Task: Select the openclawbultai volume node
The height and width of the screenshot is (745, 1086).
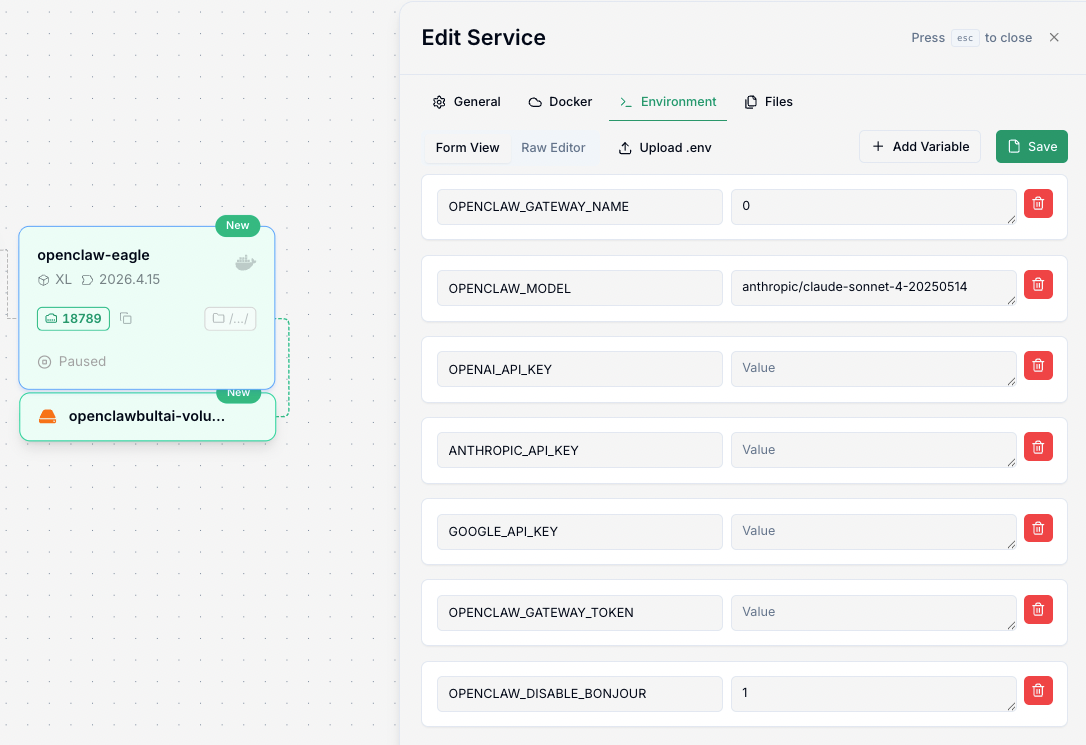Action: [x=147, y=417]
